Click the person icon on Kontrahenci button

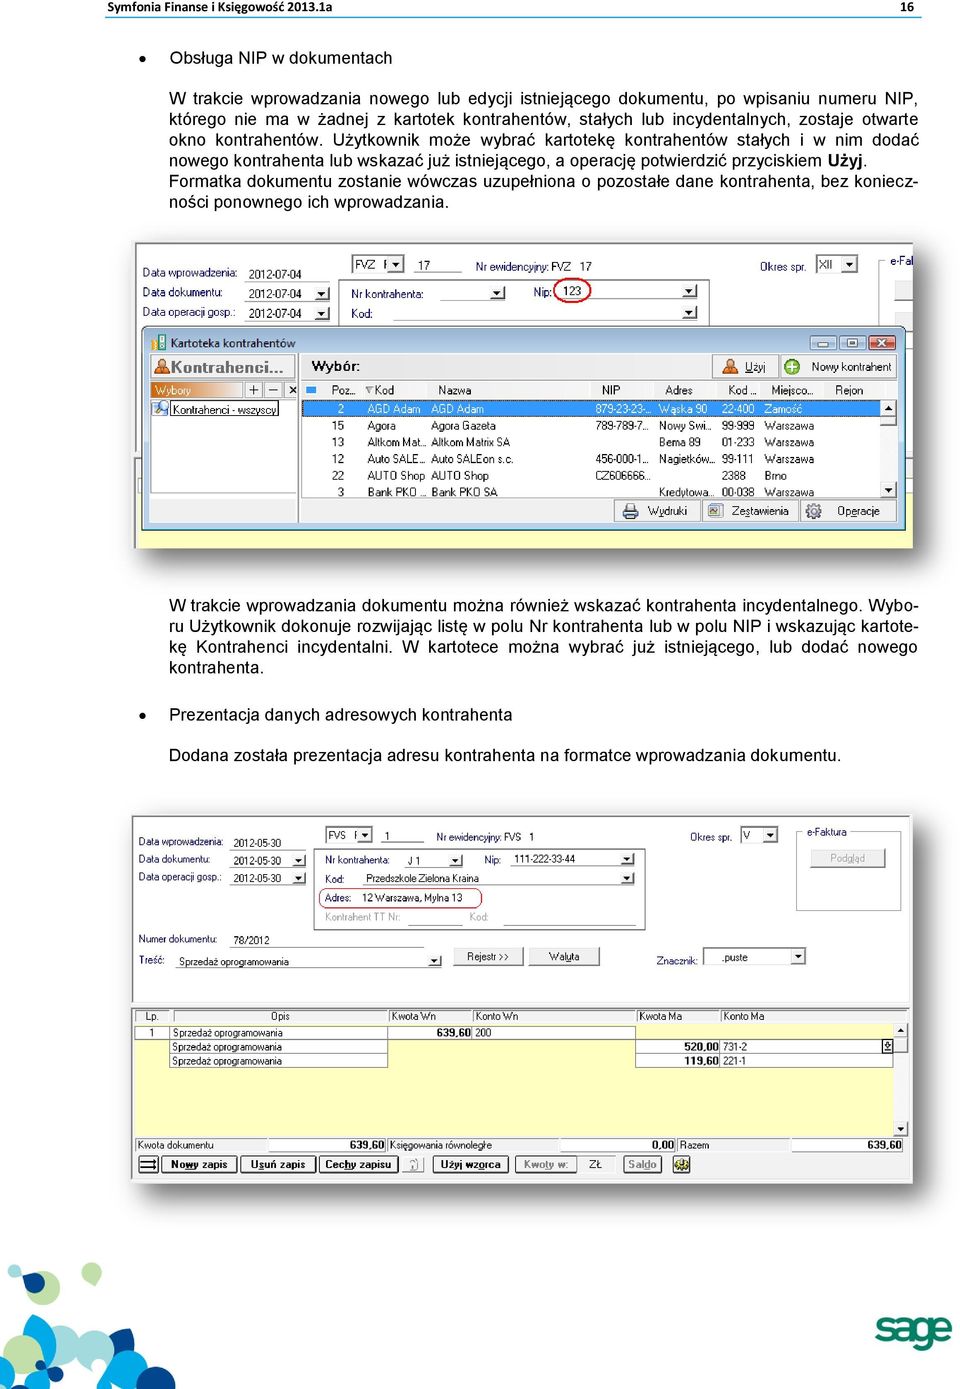point(161,366)
